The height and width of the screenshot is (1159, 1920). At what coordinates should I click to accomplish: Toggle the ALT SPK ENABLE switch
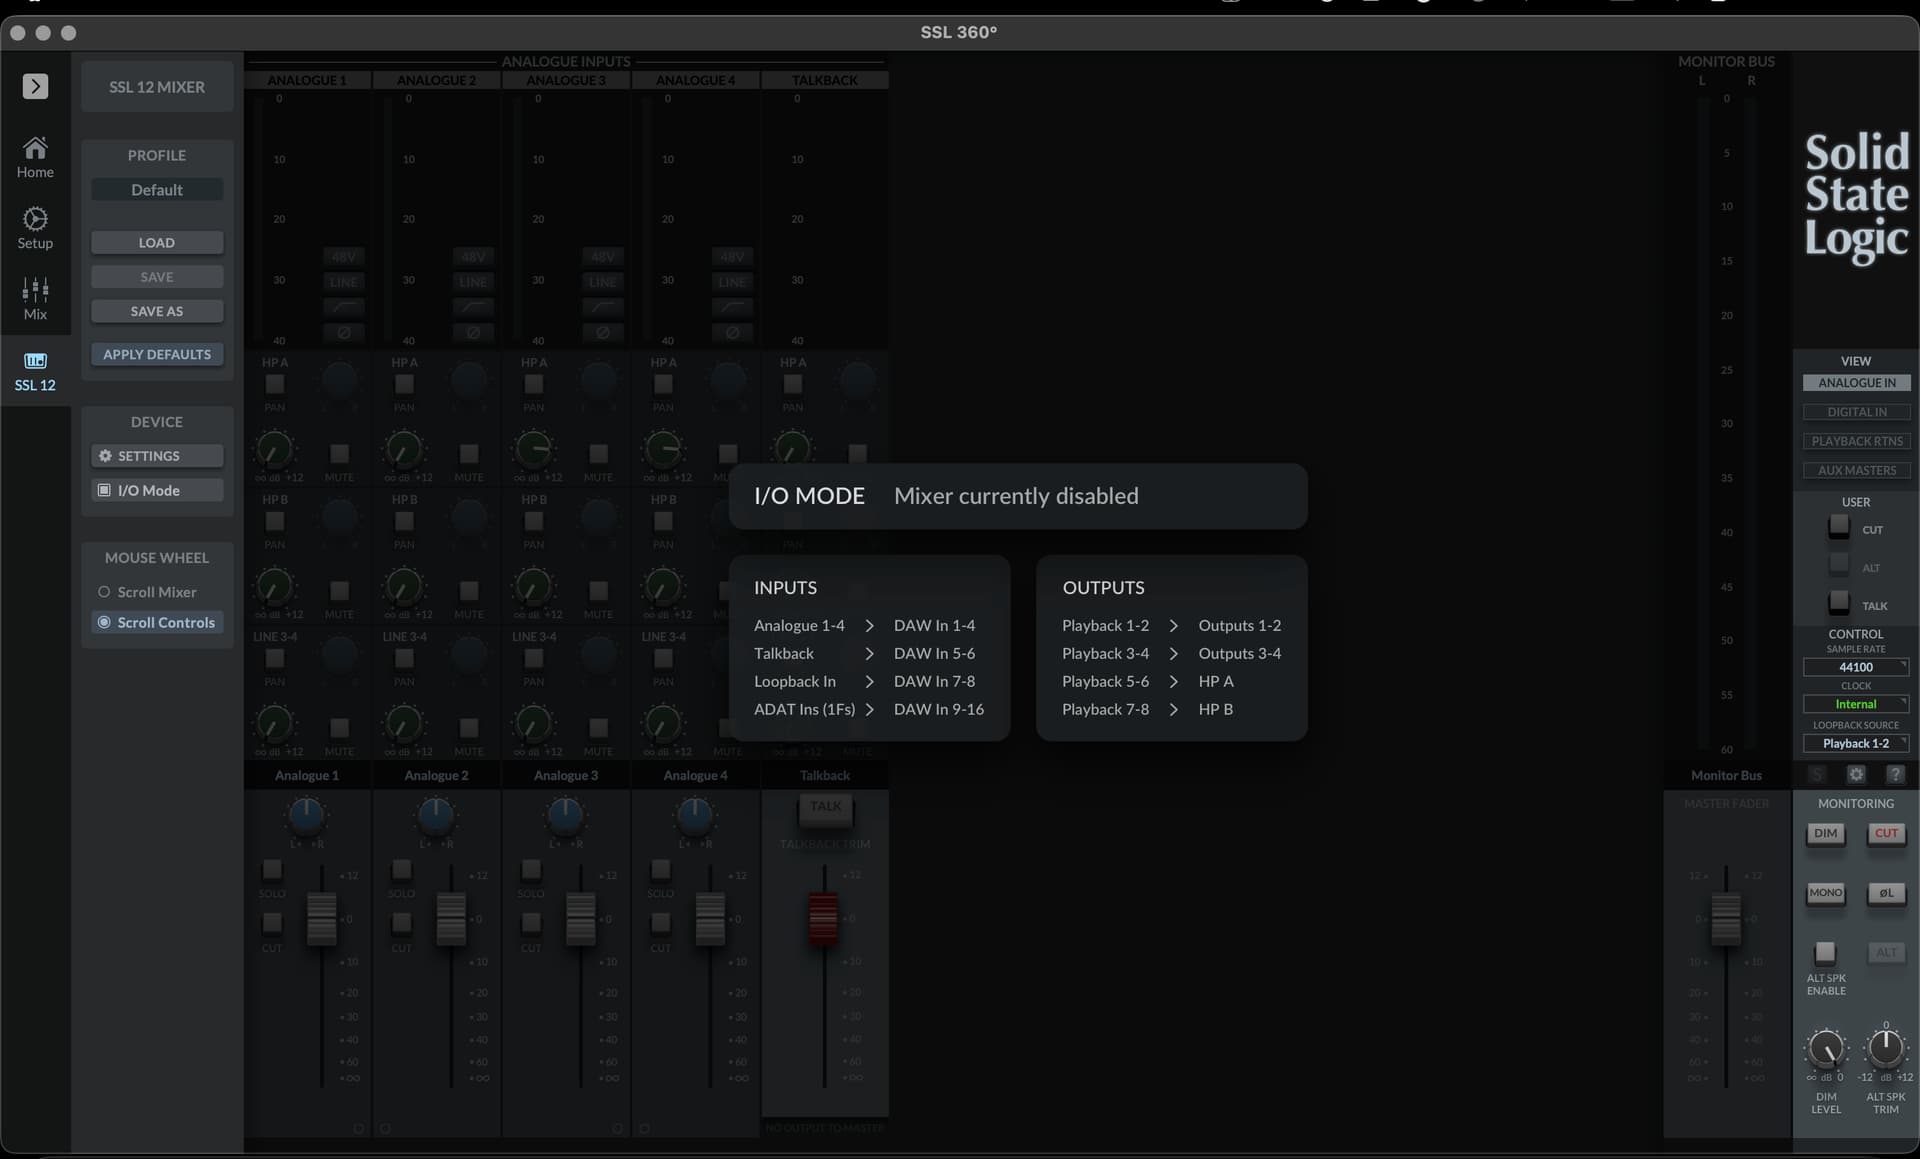(1825, 952)
